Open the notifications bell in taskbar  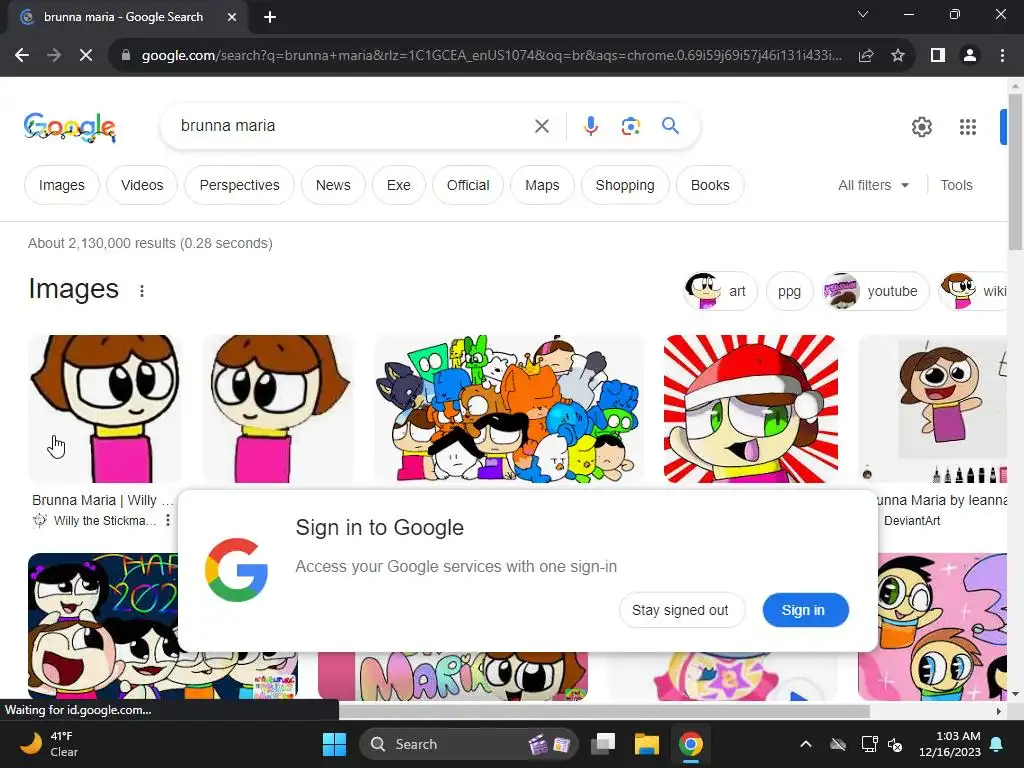(997, 744)
